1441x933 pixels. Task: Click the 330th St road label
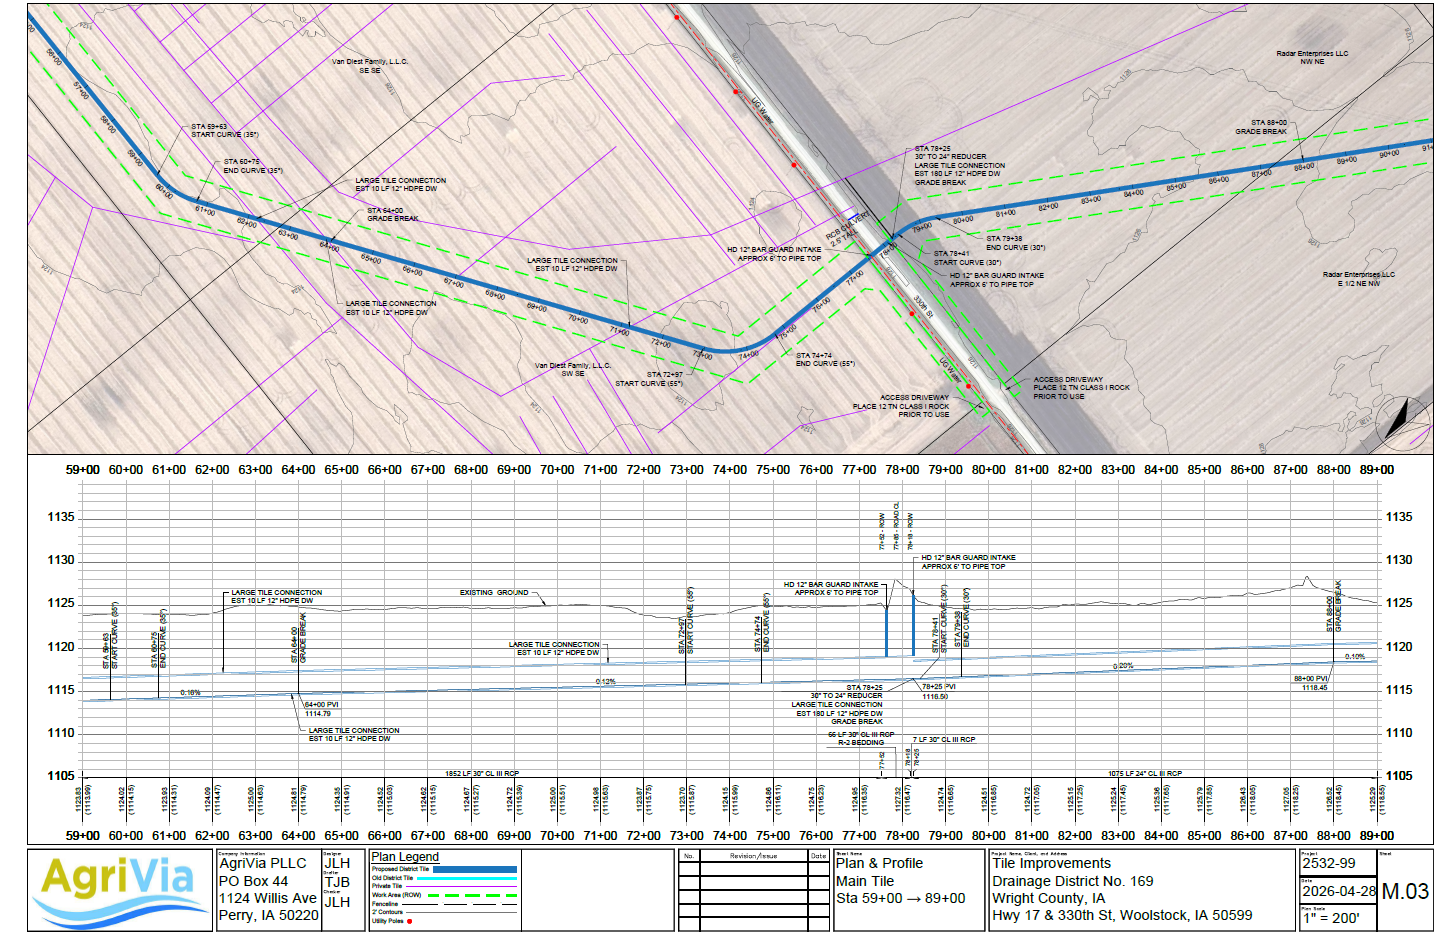point(923,306)
